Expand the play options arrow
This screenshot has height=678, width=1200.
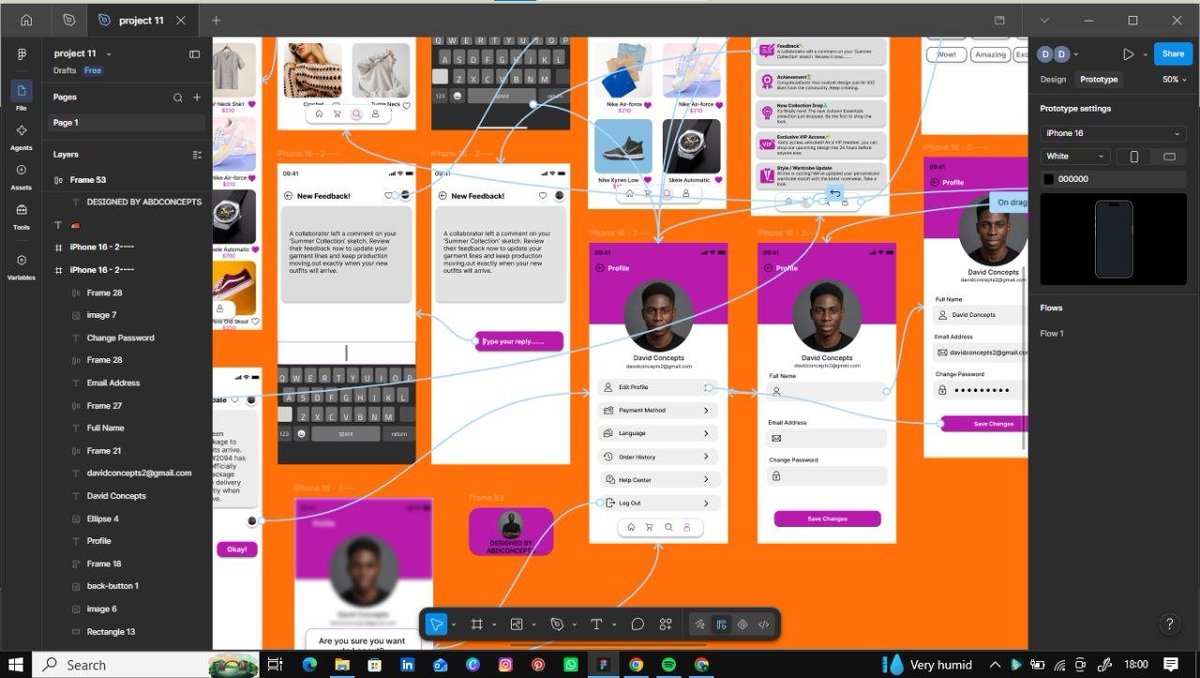click(x=1144, y=54)
